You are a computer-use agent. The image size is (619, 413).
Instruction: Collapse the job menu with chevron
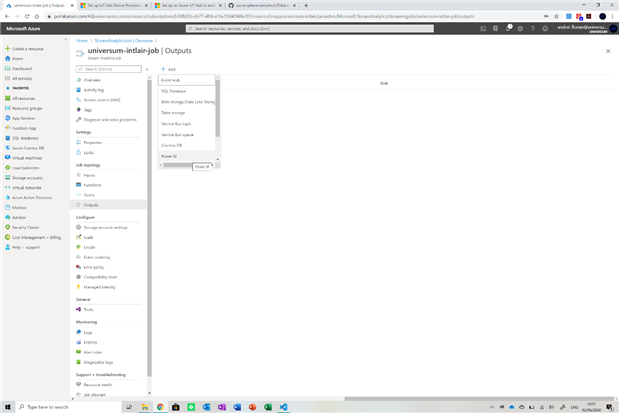click(147, 69)
